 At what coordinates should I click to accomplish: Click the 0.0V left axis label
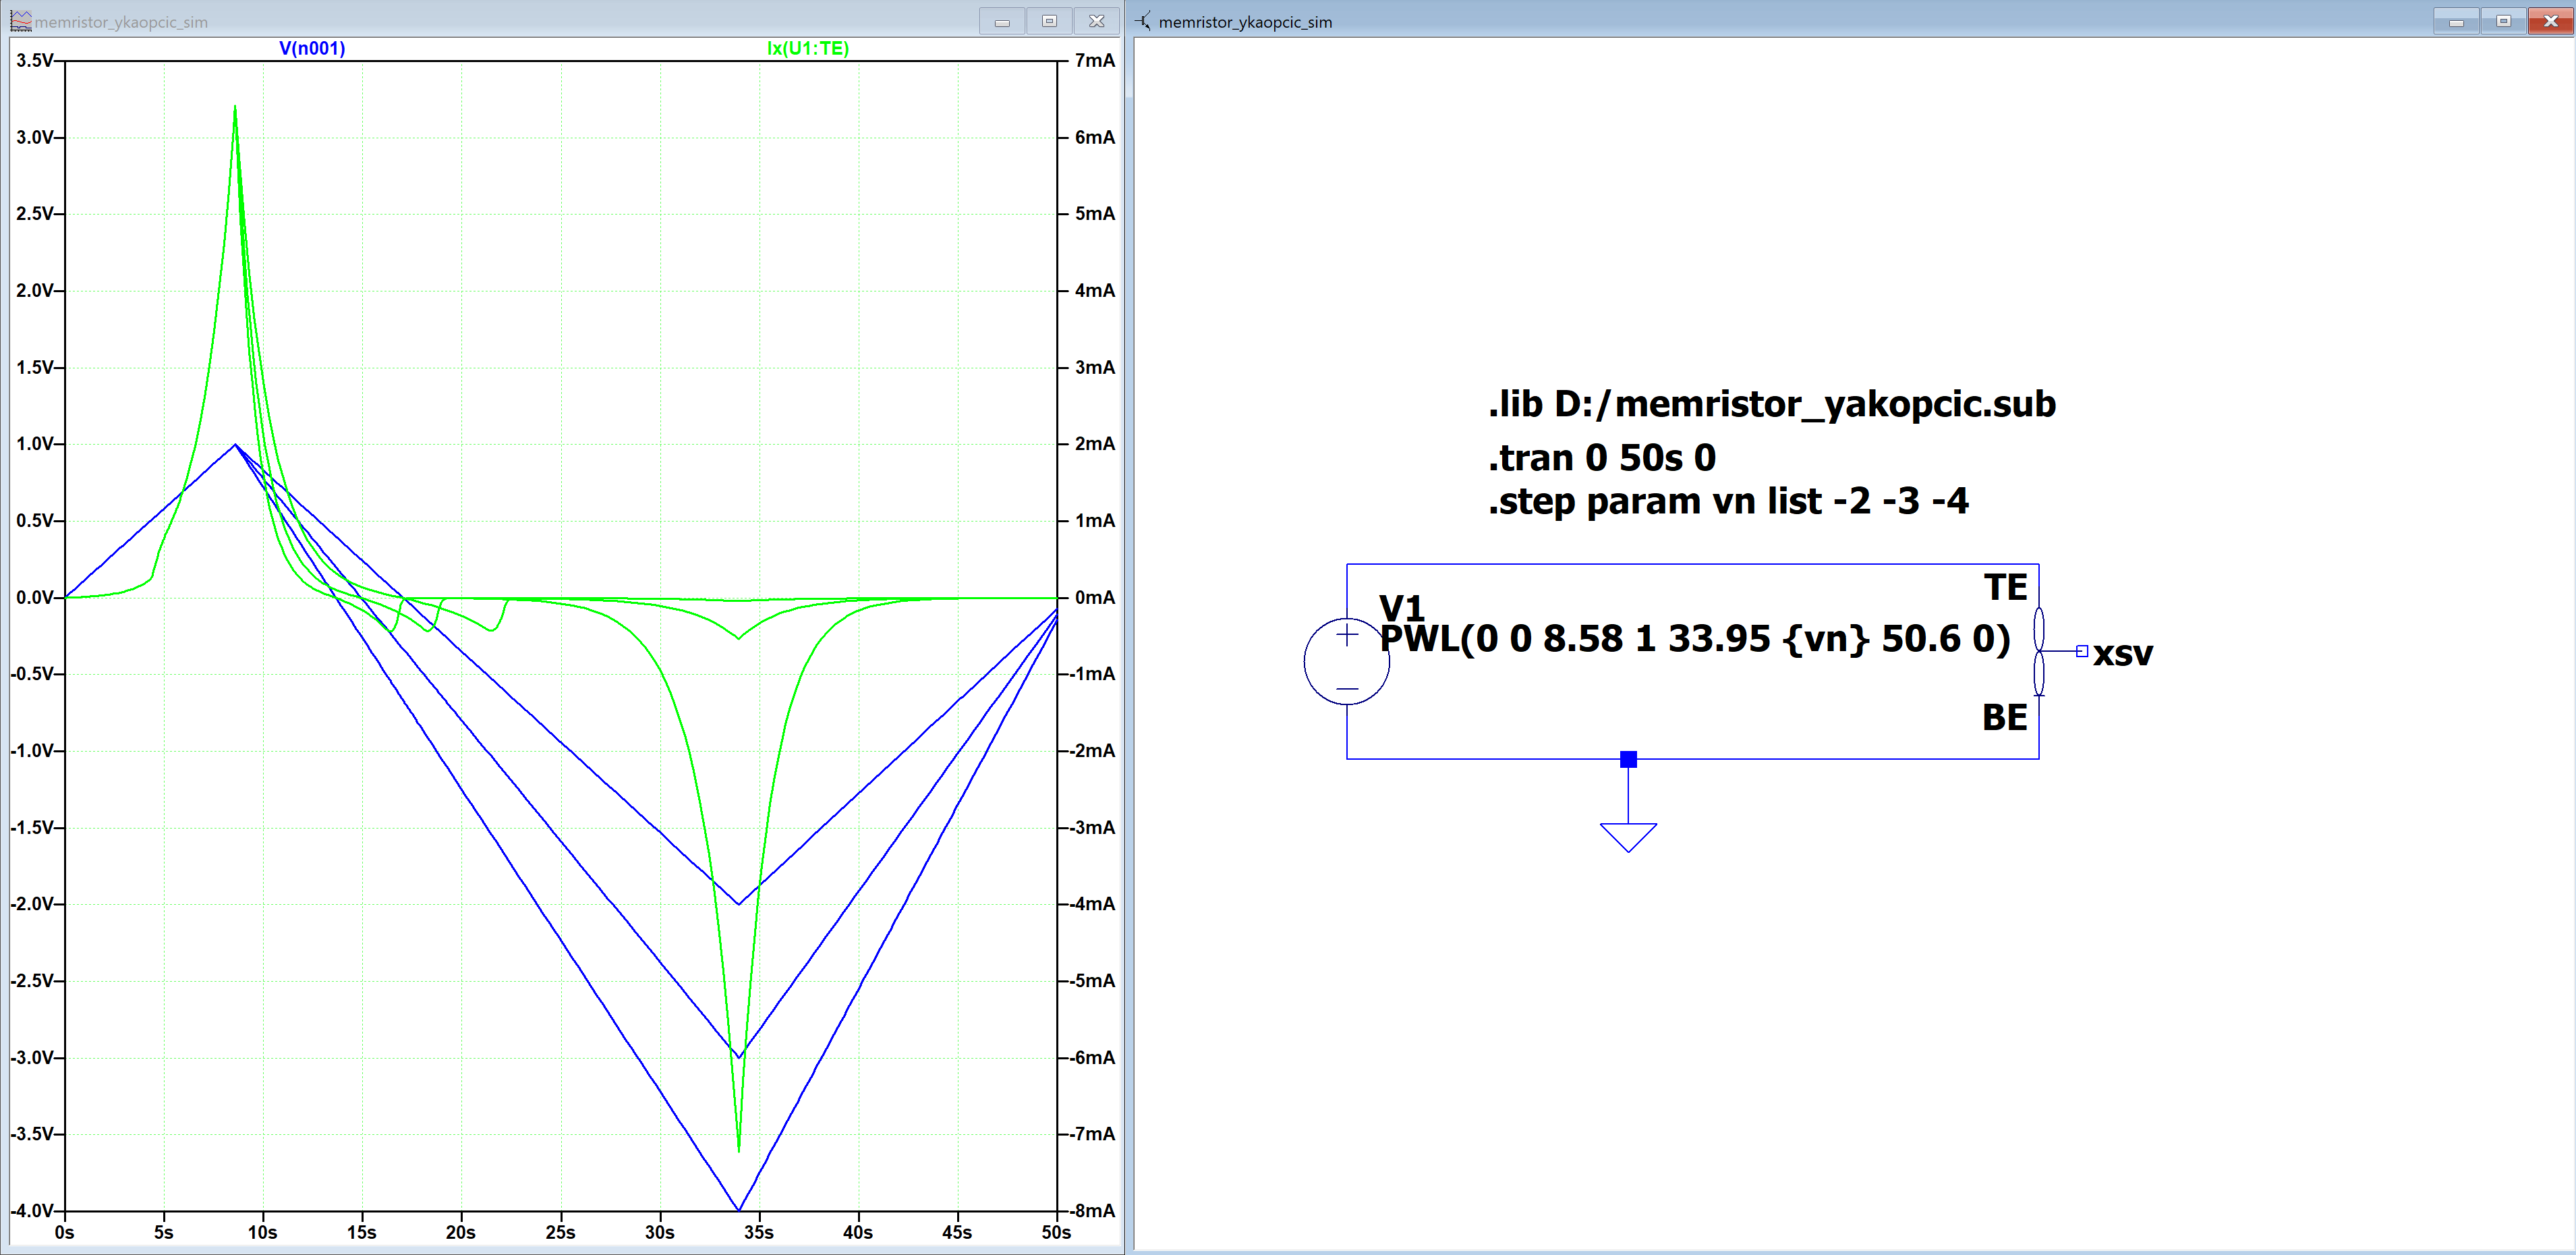tap(35, 597)
